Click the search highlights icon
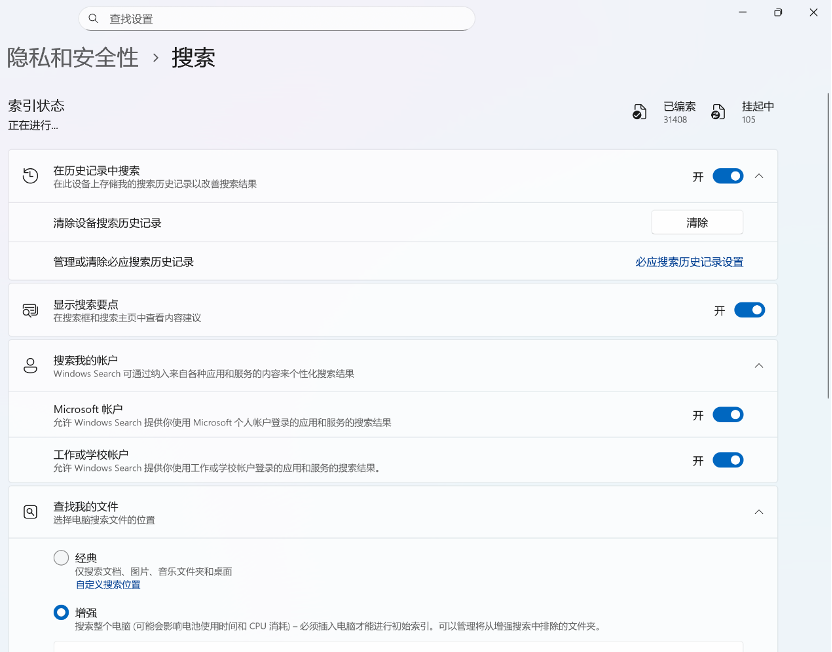Screen dimensions: 832x652 pos(31,310)
